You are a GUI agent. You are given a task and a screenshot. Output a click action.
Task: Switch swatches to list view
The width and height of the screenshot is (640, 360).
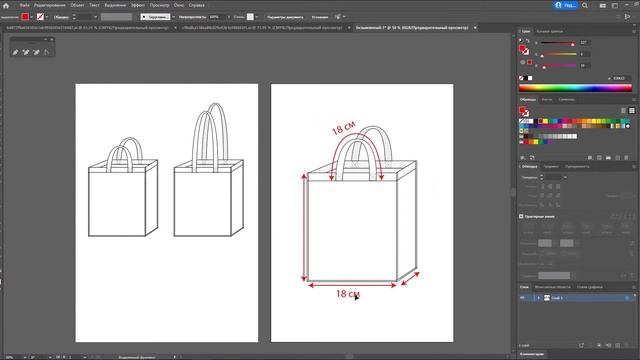pyautogui.click(x=623, y=111)
